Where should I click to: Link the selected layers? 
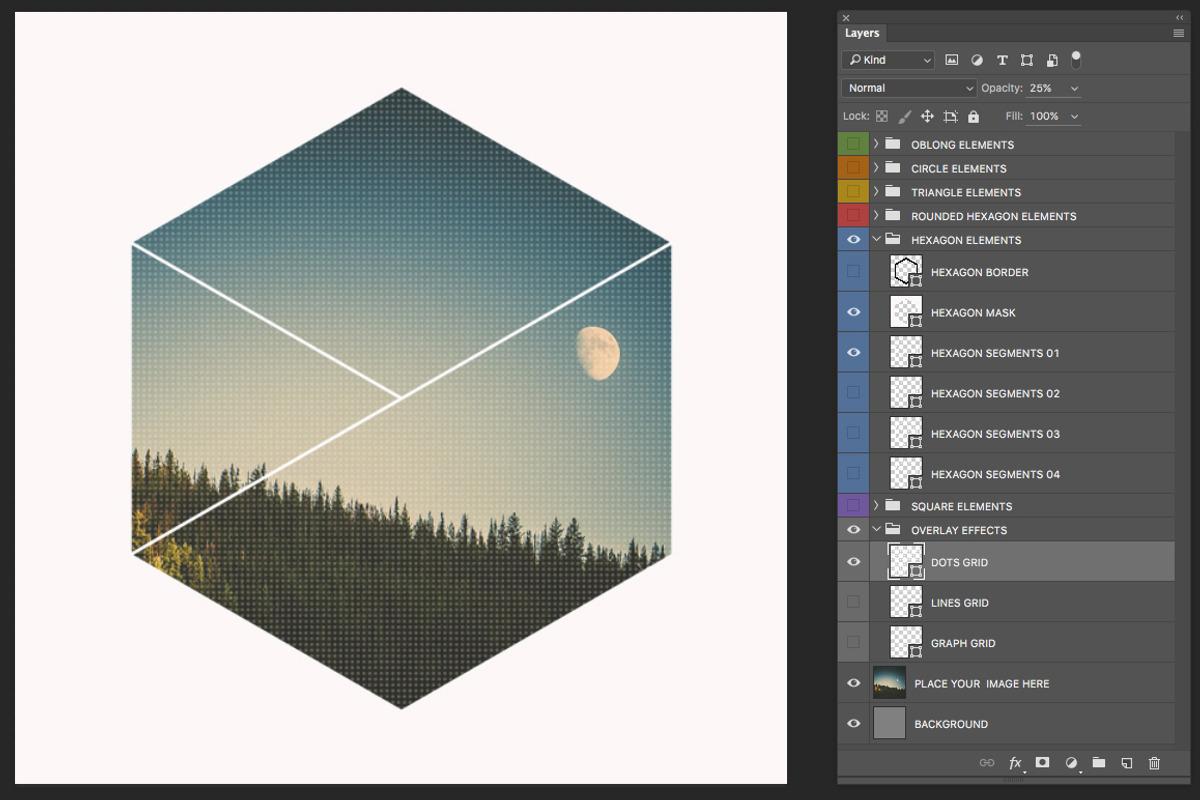click(988, 762)
